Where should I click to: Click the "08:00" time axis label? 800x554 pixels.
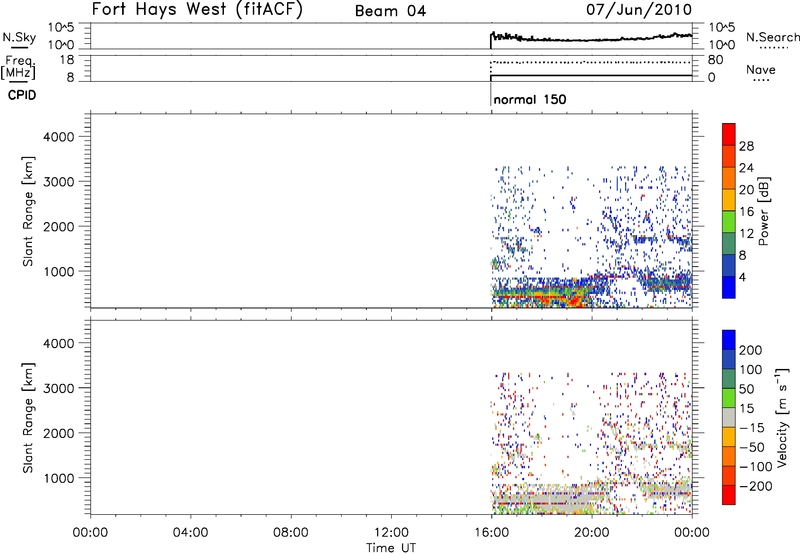point(291,533)
